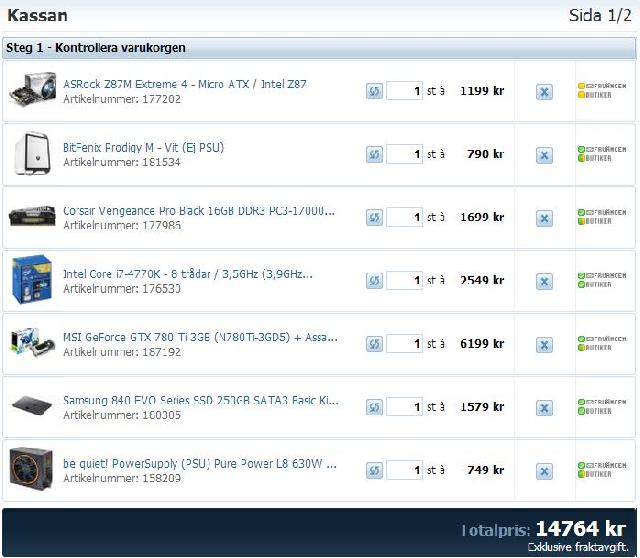Update quantity of Corsair Vengeance Pro memory
The image size is (640, 558).
[374, 217]
